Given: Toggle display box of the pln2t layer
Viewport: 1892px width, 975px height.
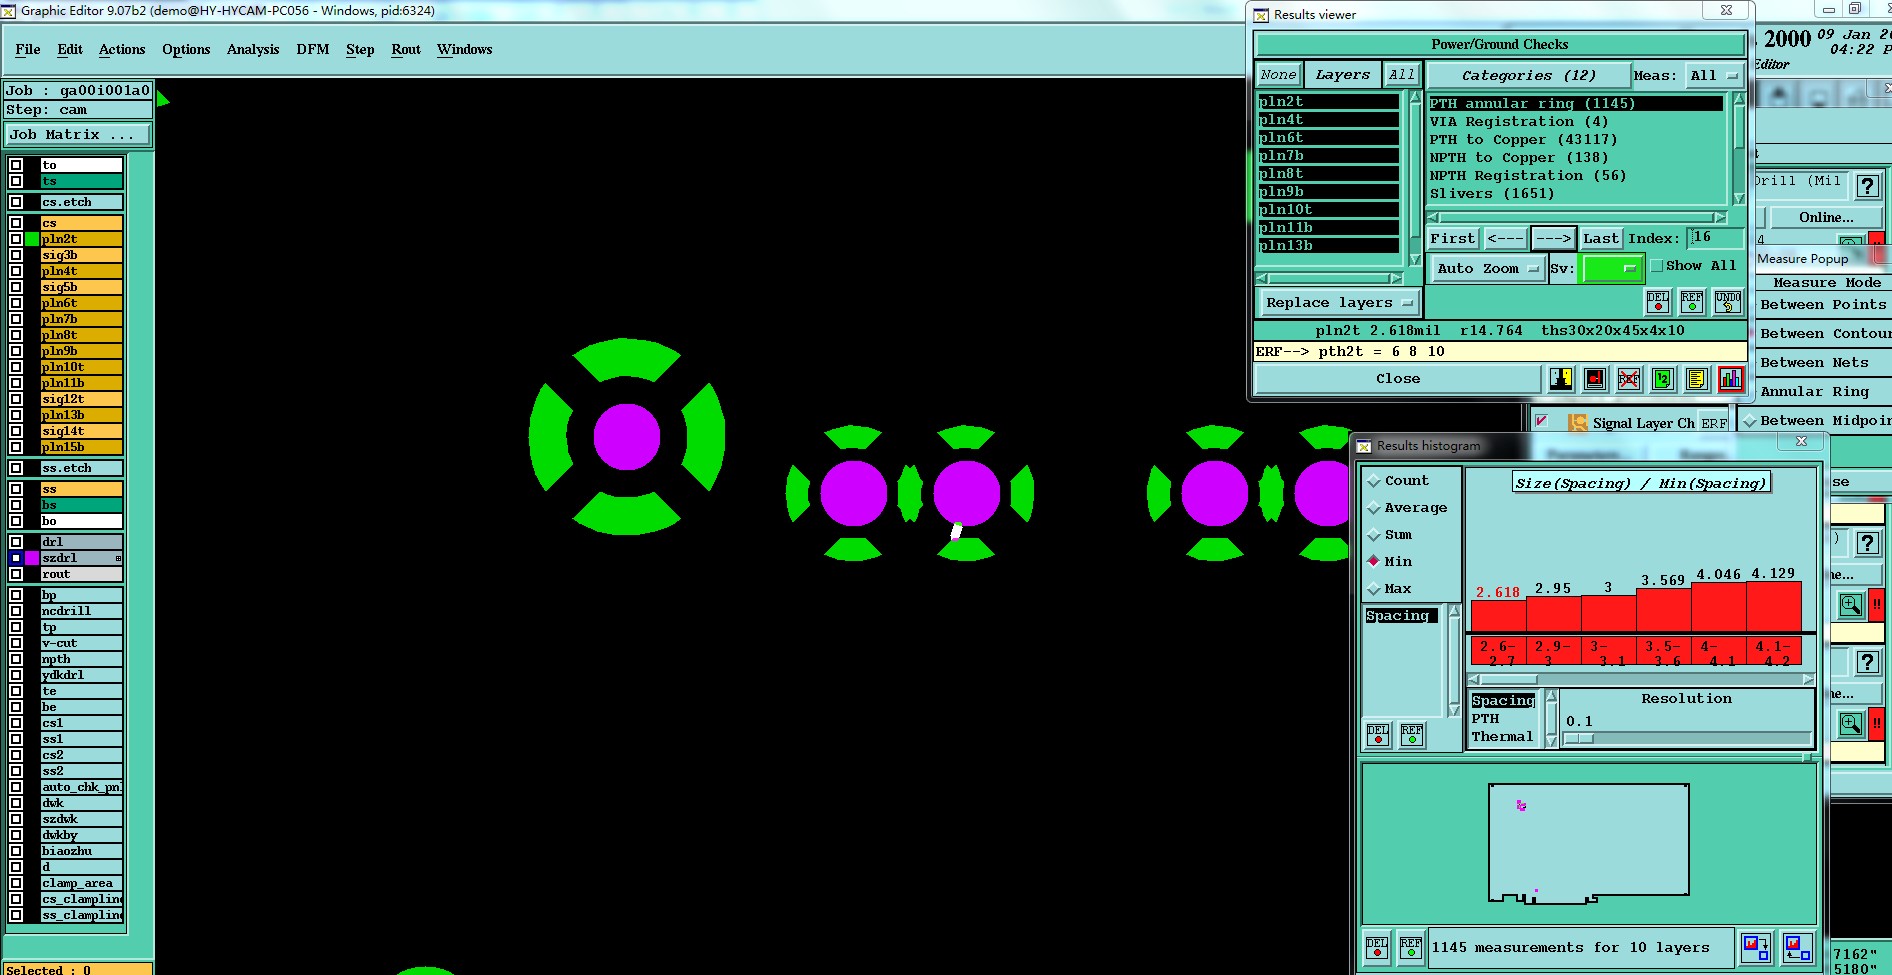Looking at the screenshot, I should click(x=16, y=239).
